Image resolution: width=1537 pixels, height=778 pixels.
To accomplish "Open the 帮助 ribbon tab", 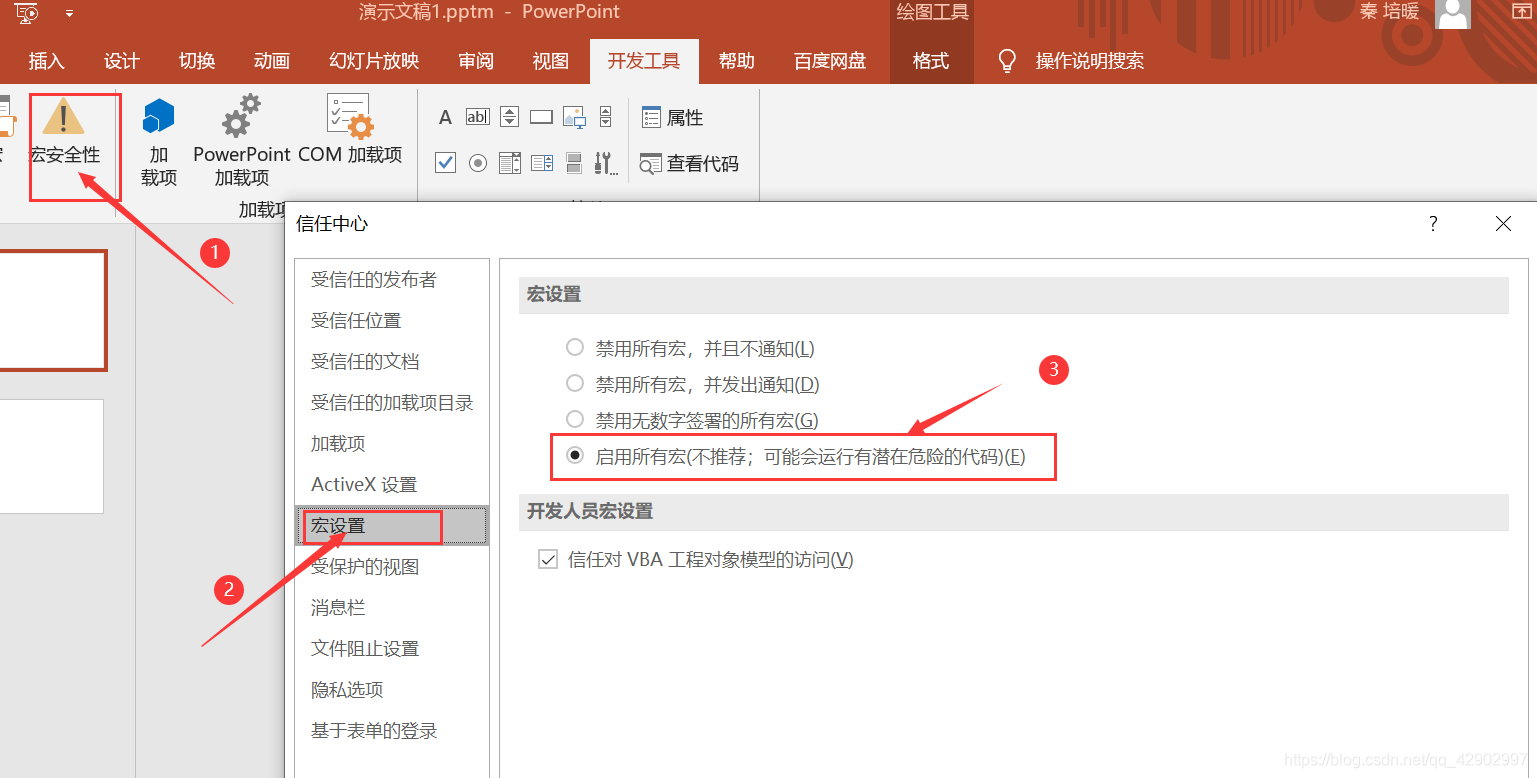I will 737,61.
